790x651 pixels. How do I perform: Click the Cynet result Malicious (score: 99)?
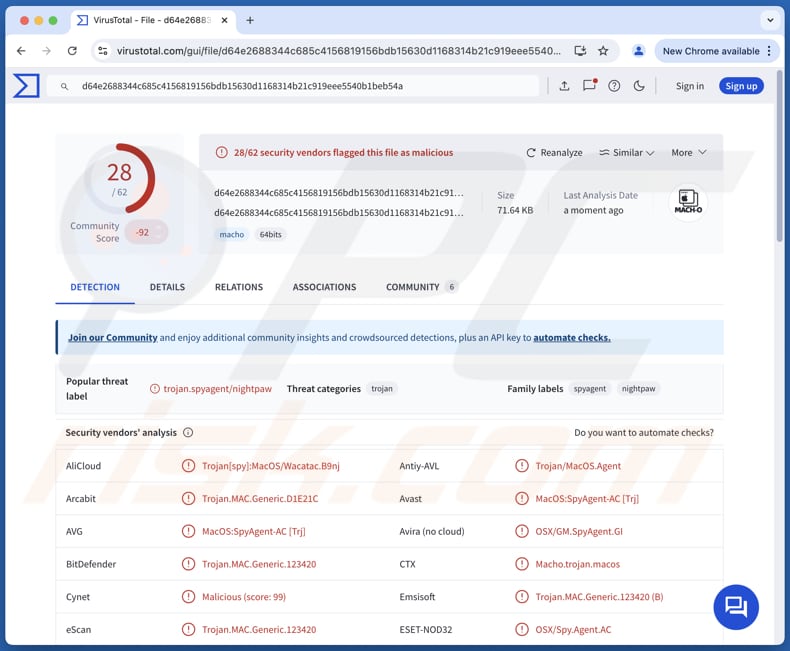click(x=244, y=597)
